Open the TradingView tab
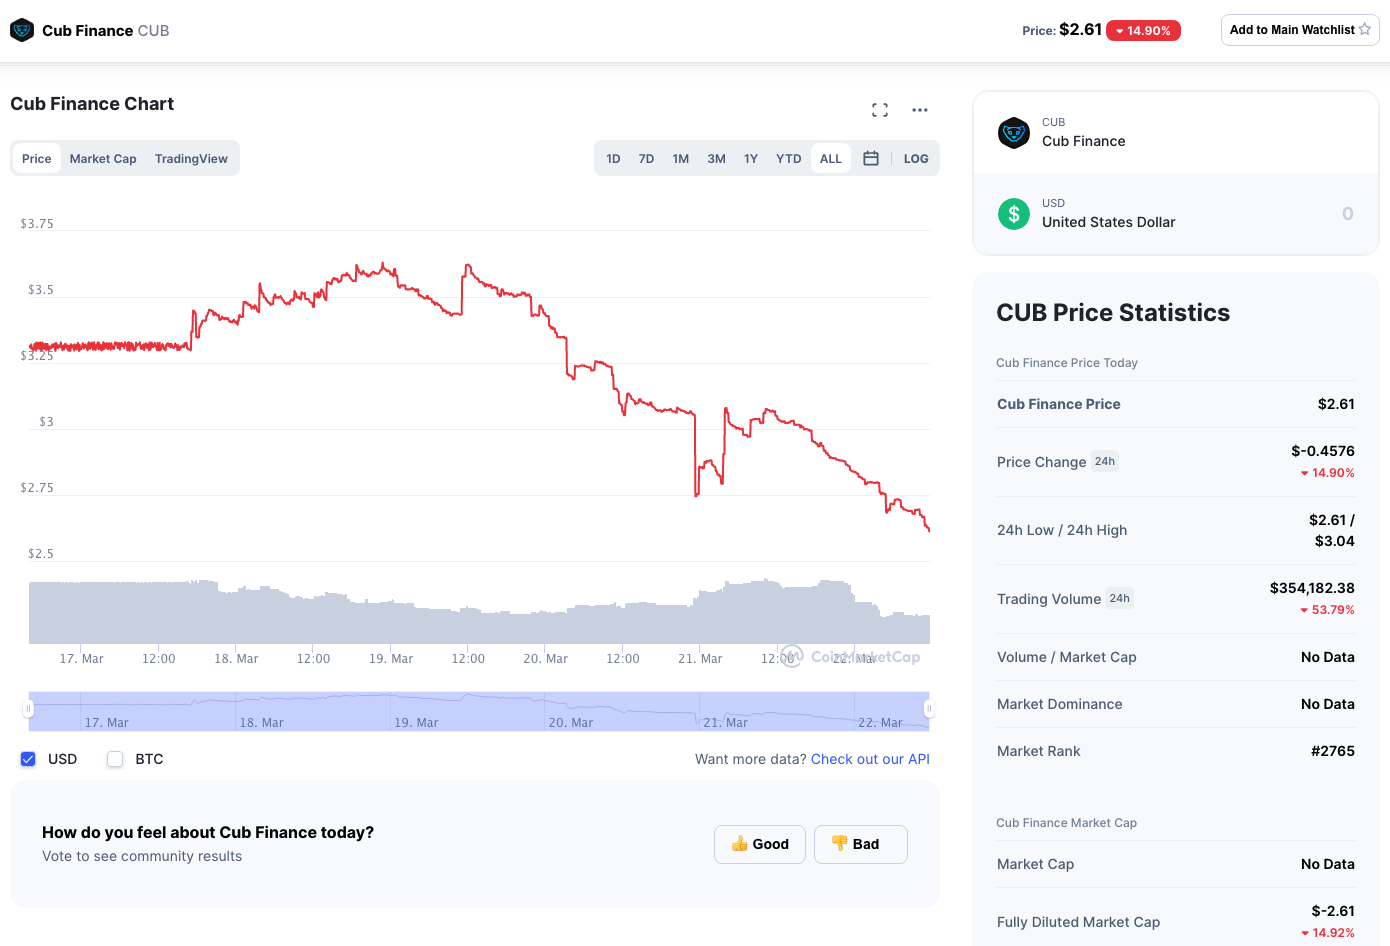 click(191, 158)
